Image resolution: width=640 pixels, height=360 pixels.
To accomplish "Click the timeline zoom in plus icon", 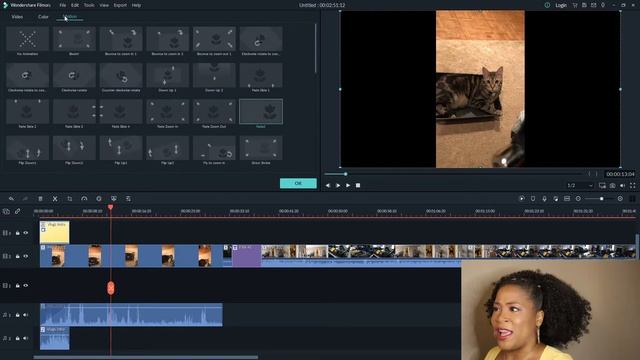I will click(620, 199).
